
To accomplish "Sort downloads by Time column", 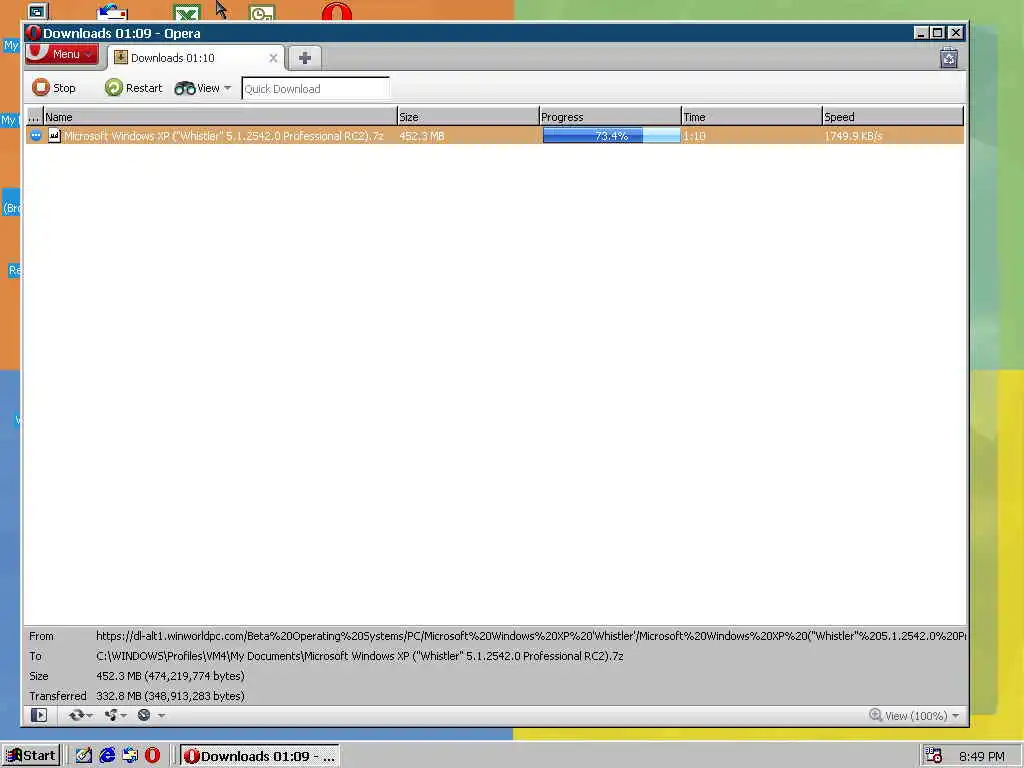I will click(752, 117).
